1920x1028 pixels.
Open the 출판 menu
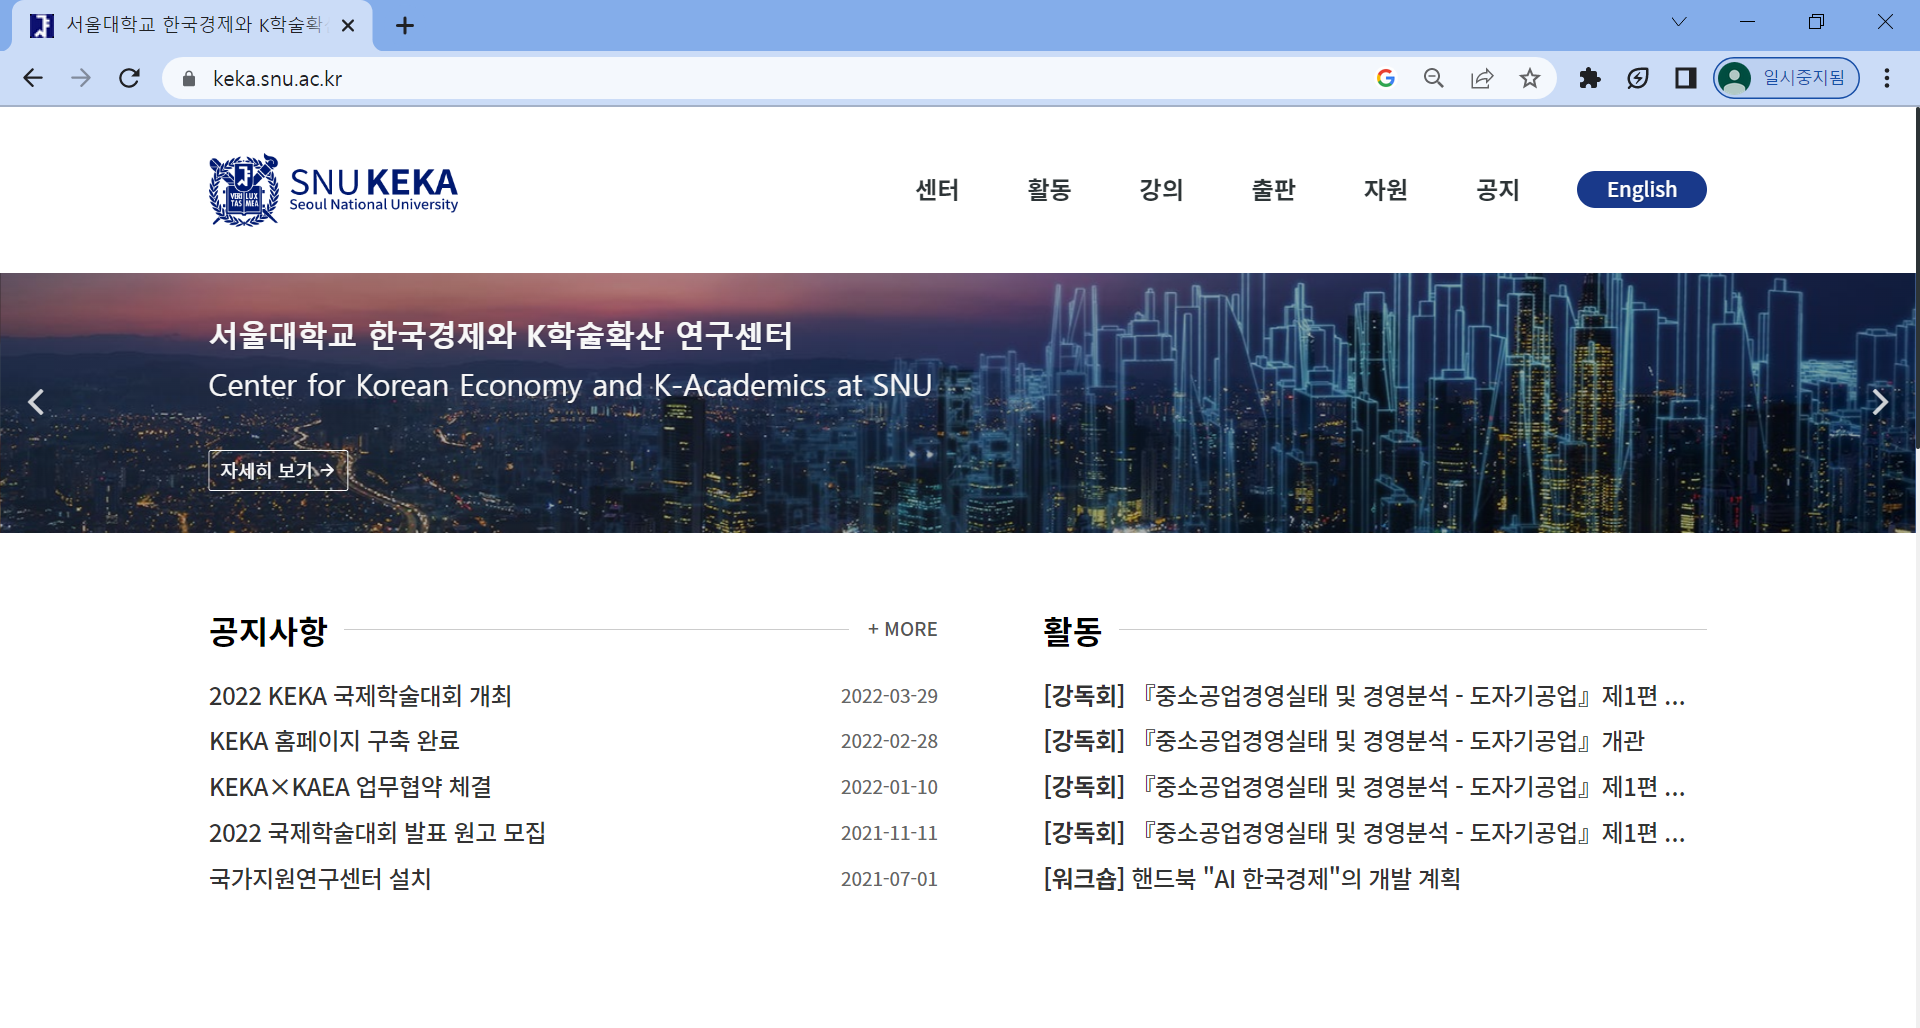pos(1273,190)
